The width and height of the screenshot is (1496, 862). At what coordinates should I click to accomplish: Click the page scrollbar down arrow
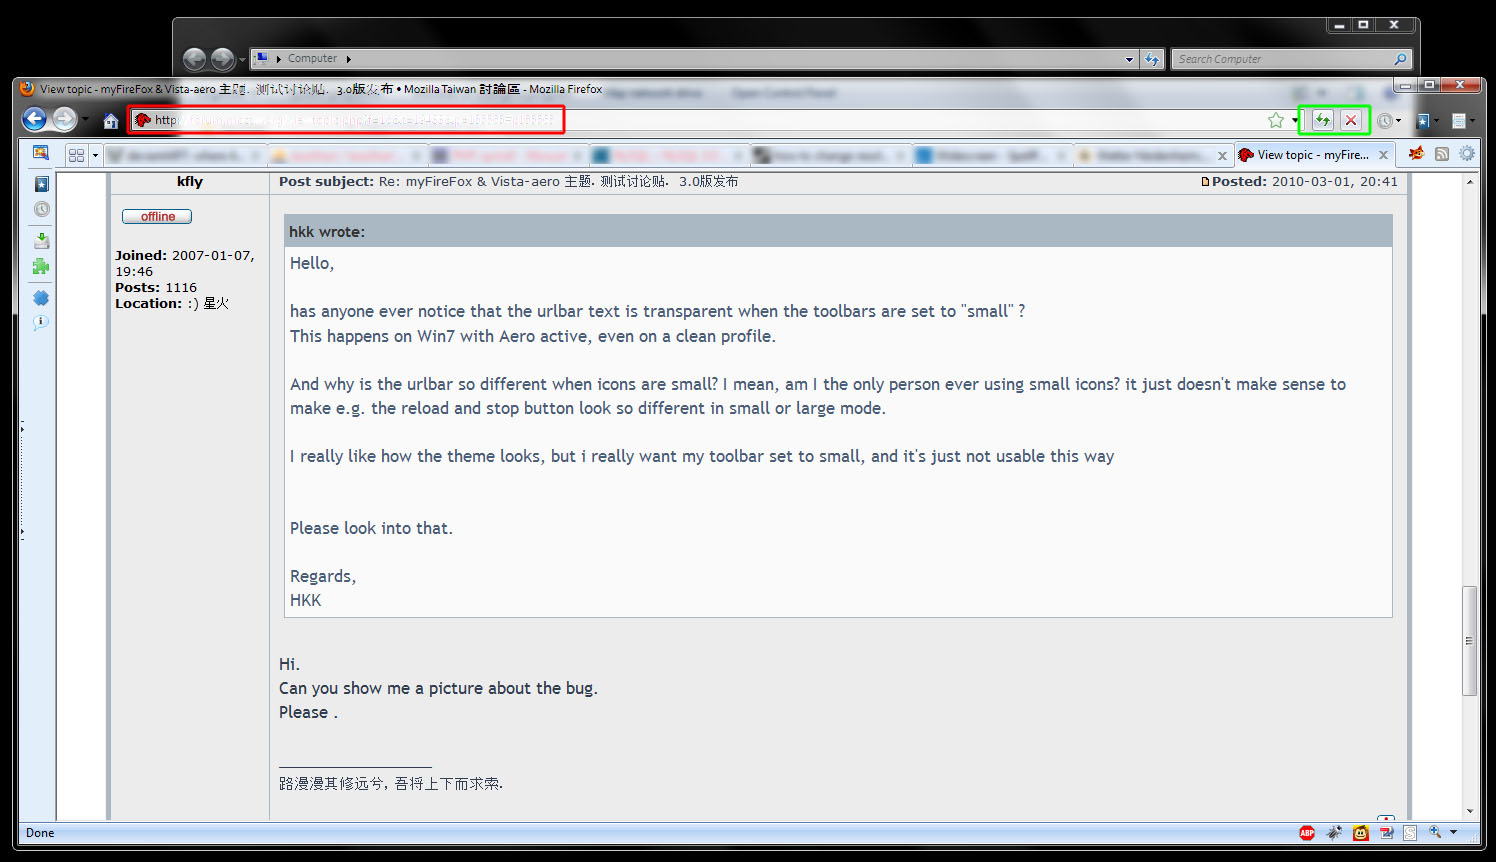1469,811
